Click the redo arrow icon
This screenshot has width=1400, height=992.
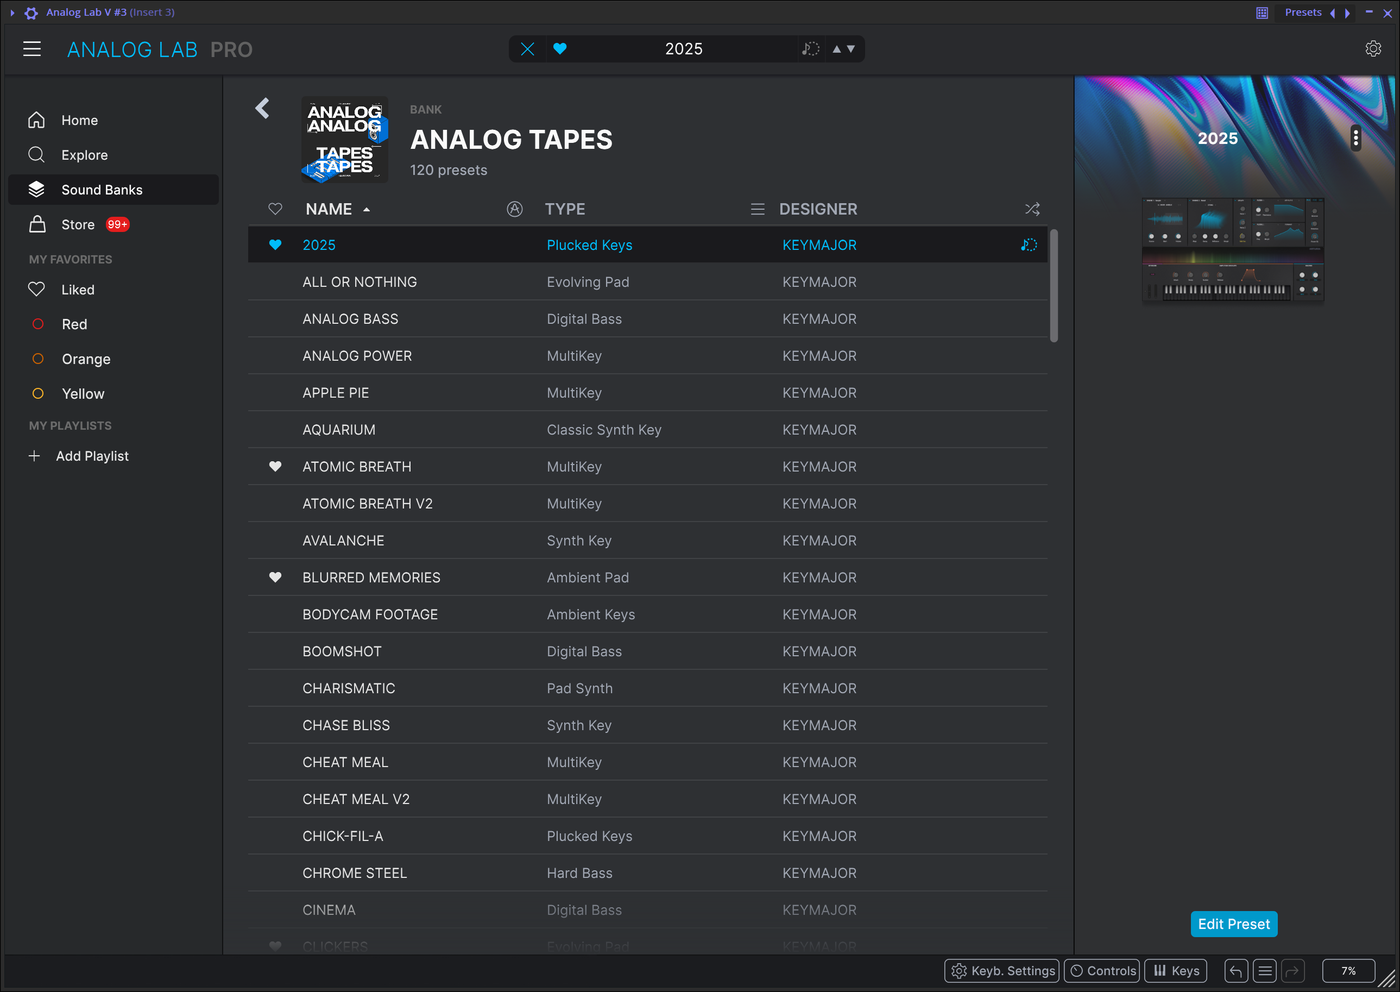pos(1293,971)
